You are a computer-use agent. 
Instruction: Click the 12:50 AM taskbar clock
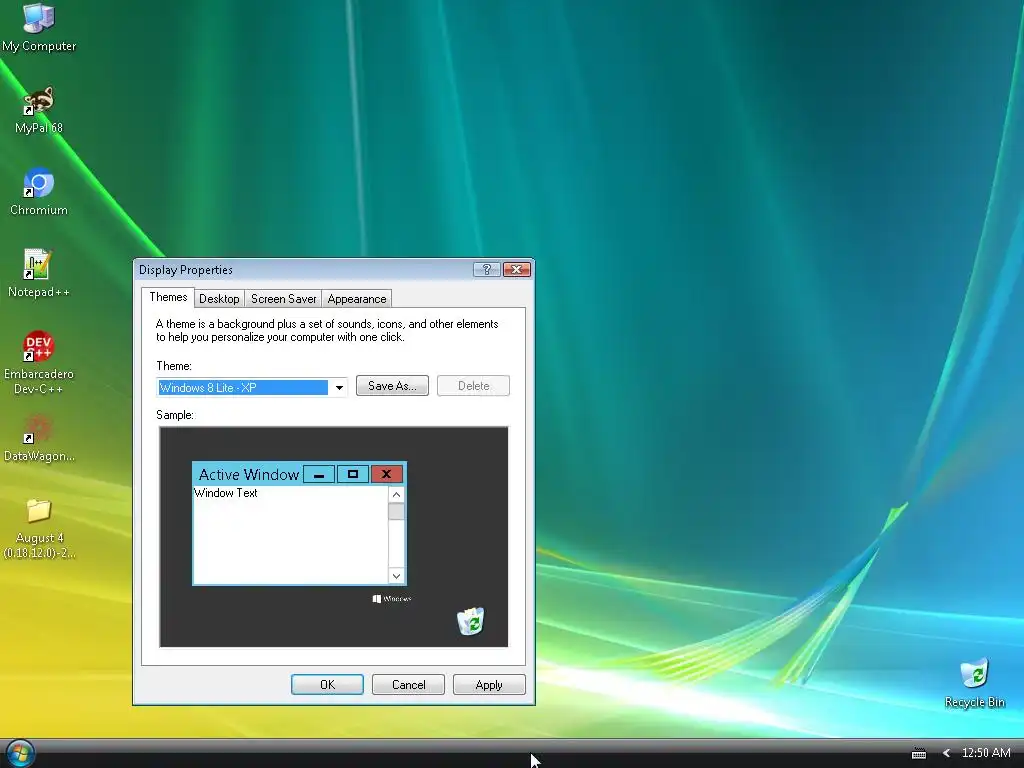click(986, 753)
